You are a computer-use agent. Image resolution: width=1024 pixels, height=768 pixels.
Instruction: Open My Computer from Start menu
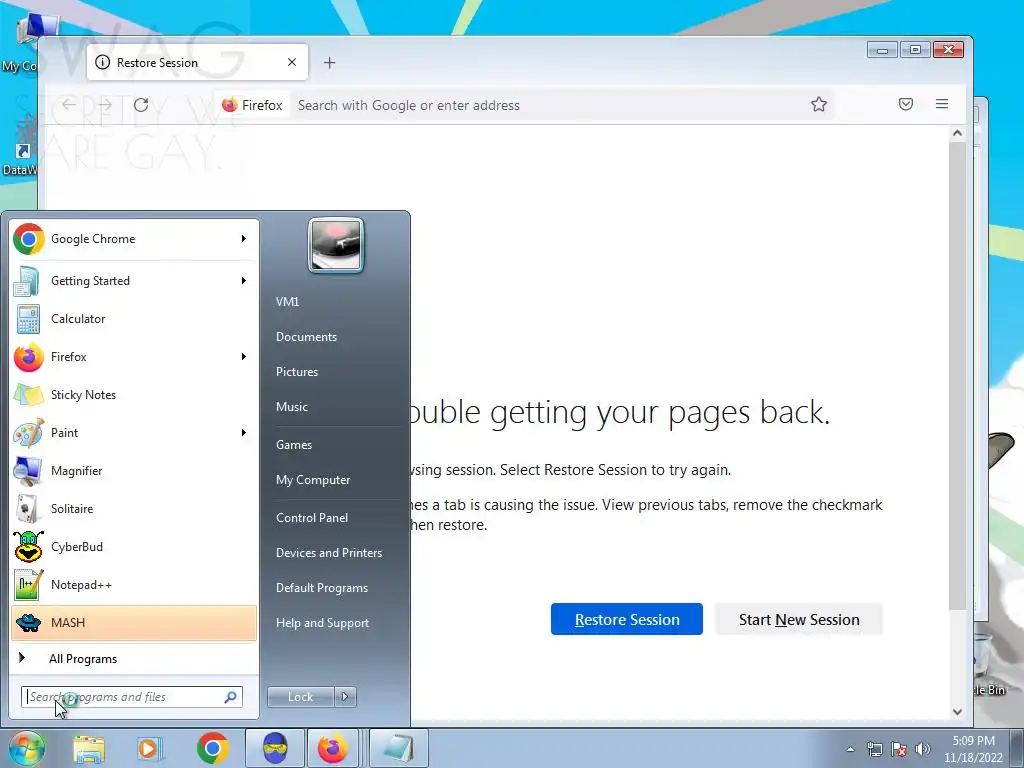coord(313,480)
